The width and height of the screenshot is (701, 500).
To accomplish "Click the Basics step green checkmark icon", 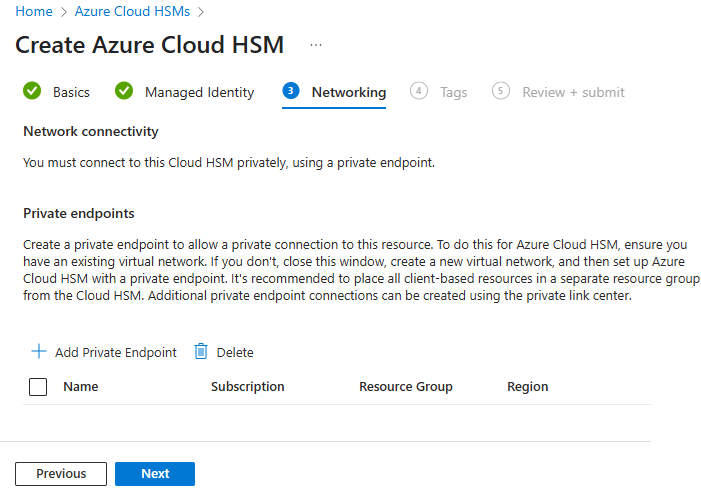I will 32,92.
